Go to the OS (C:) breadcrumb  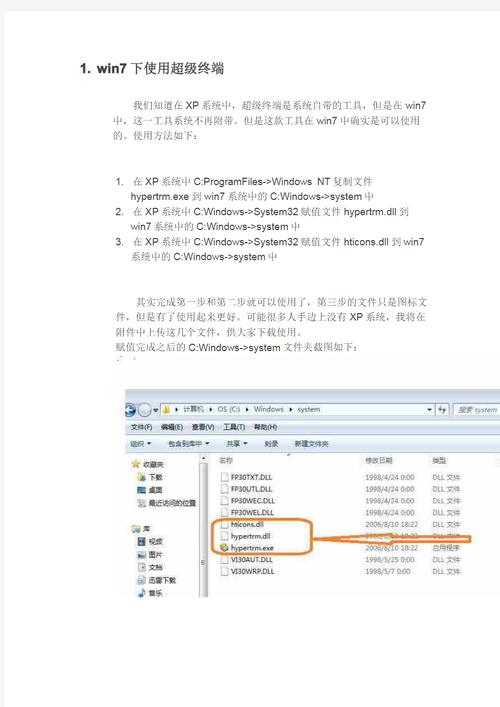coord(229,409)
